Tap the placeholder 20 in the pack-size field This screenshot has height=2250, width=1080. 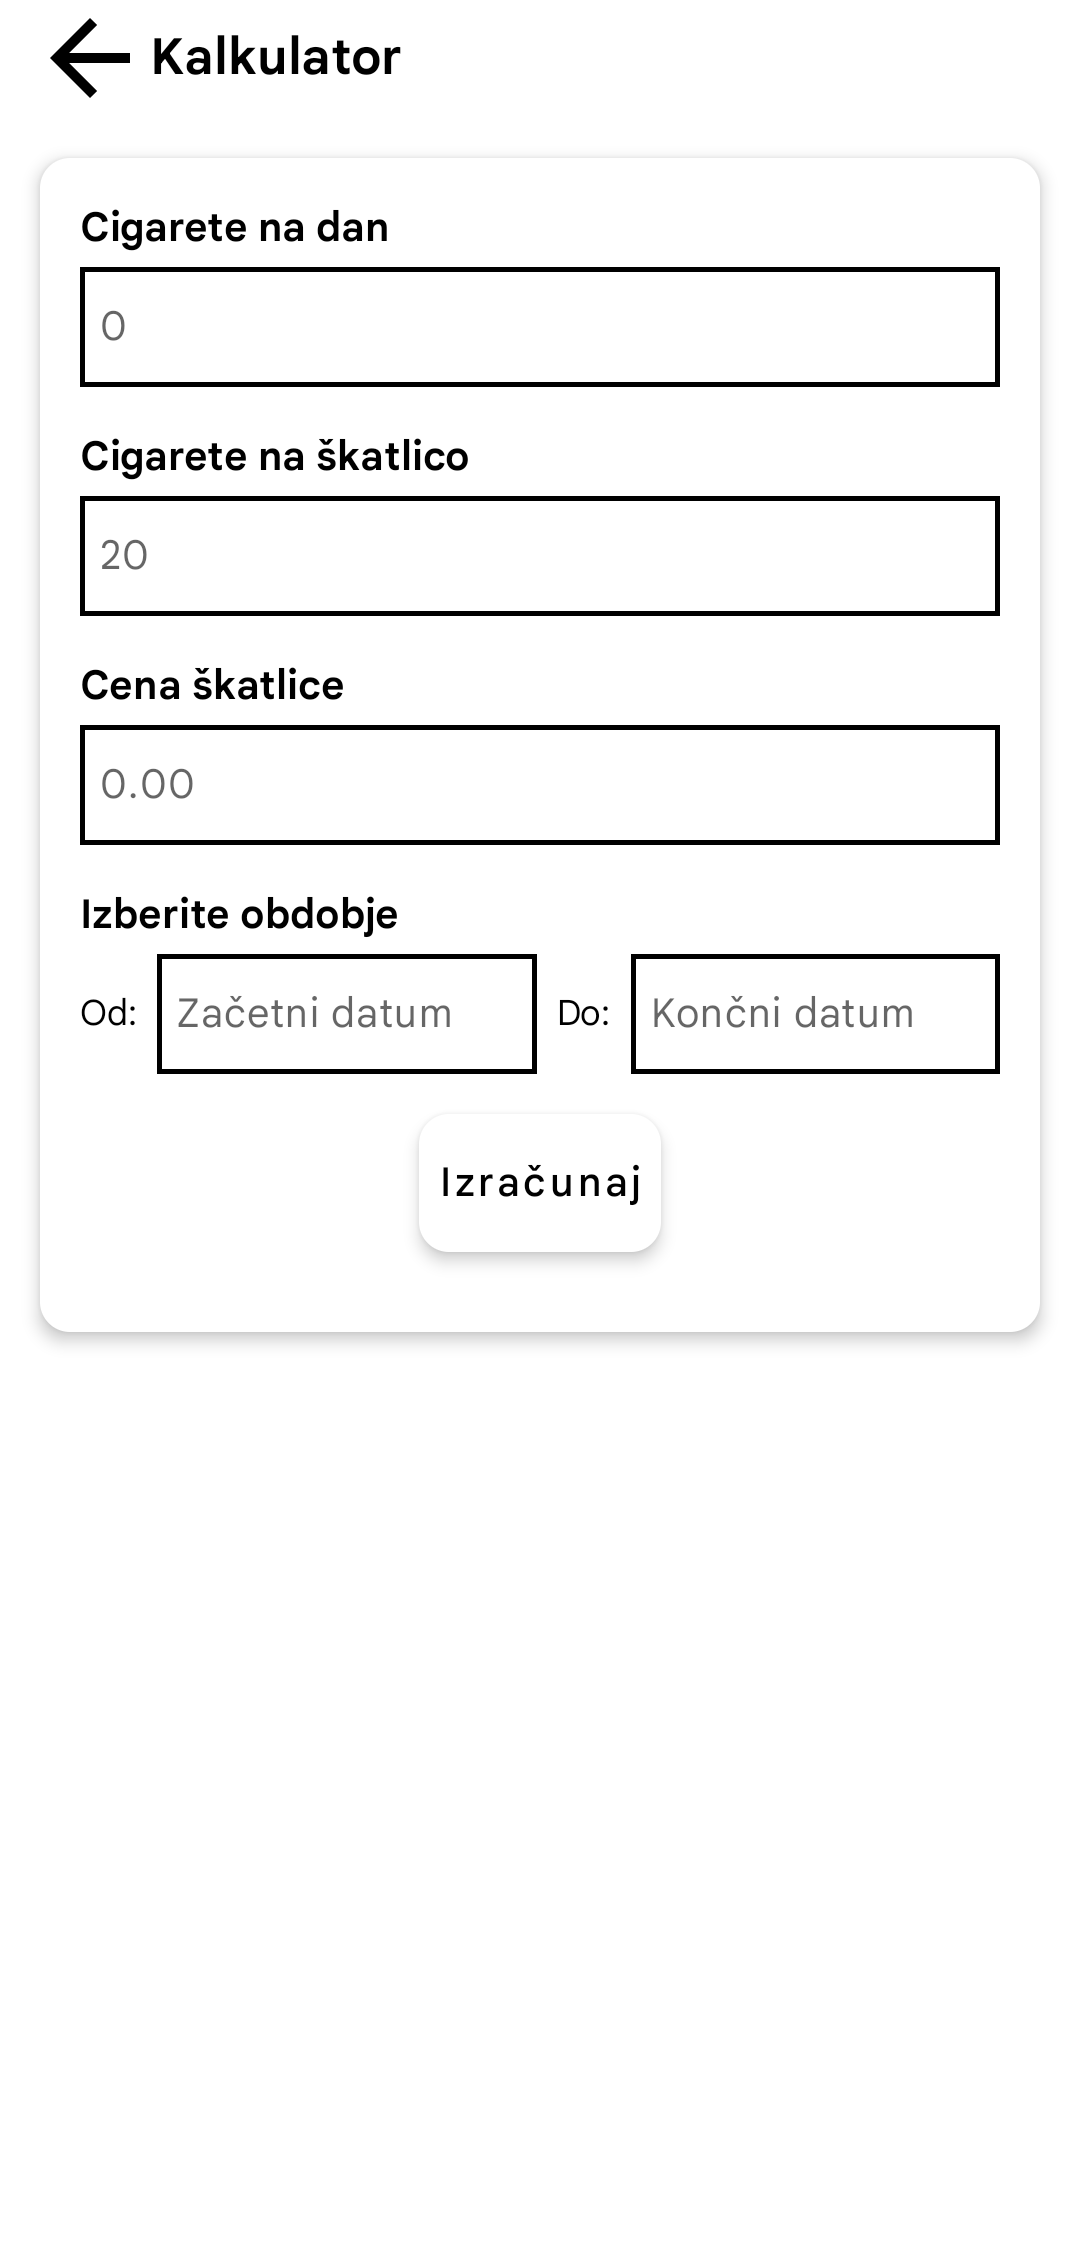pyautogui.click(x=124, y=556)
